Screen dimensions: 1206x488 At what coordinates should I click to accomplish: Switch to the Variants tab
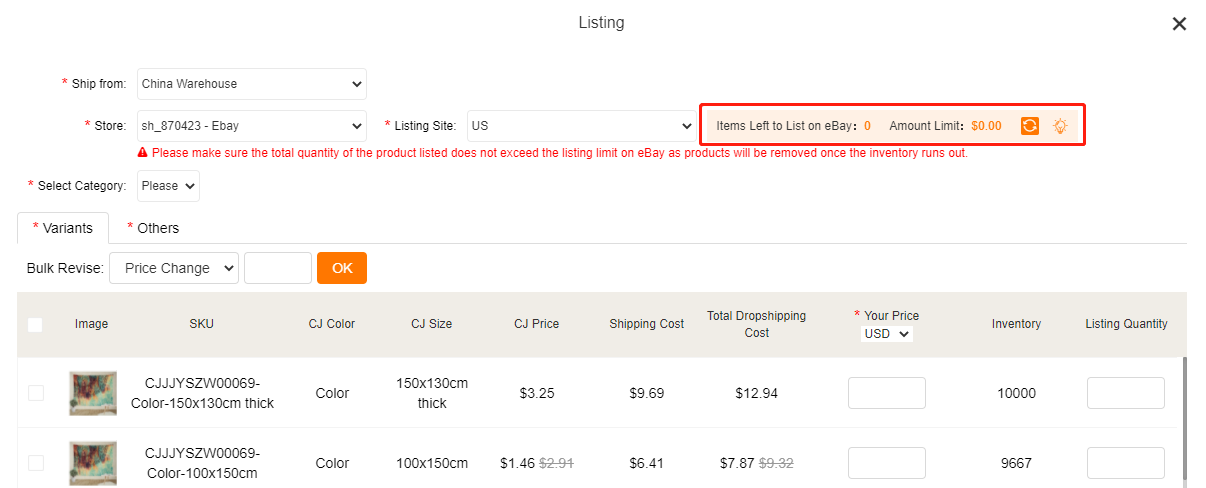tap(63, 228)
